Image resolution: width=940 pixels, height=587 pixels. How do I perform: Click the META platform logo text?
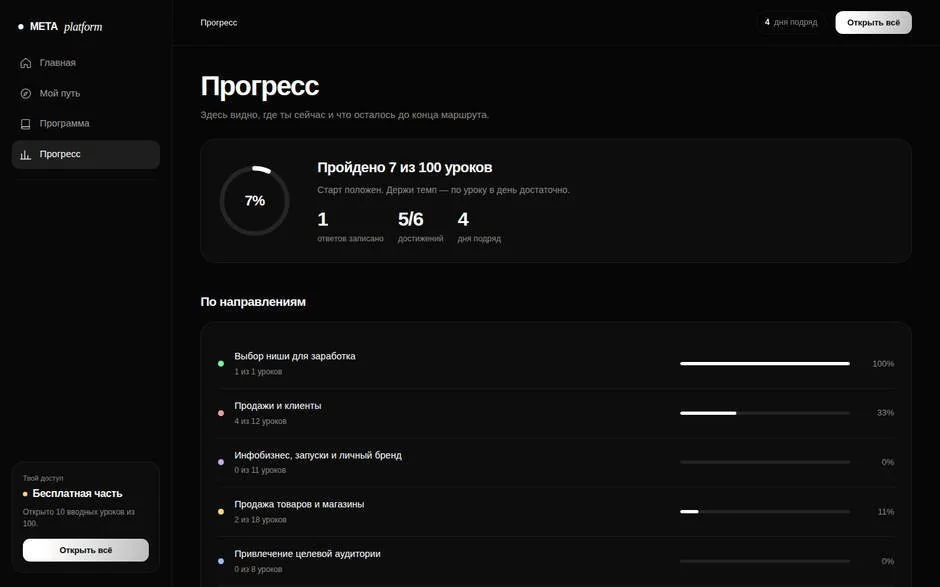(66, 27)
